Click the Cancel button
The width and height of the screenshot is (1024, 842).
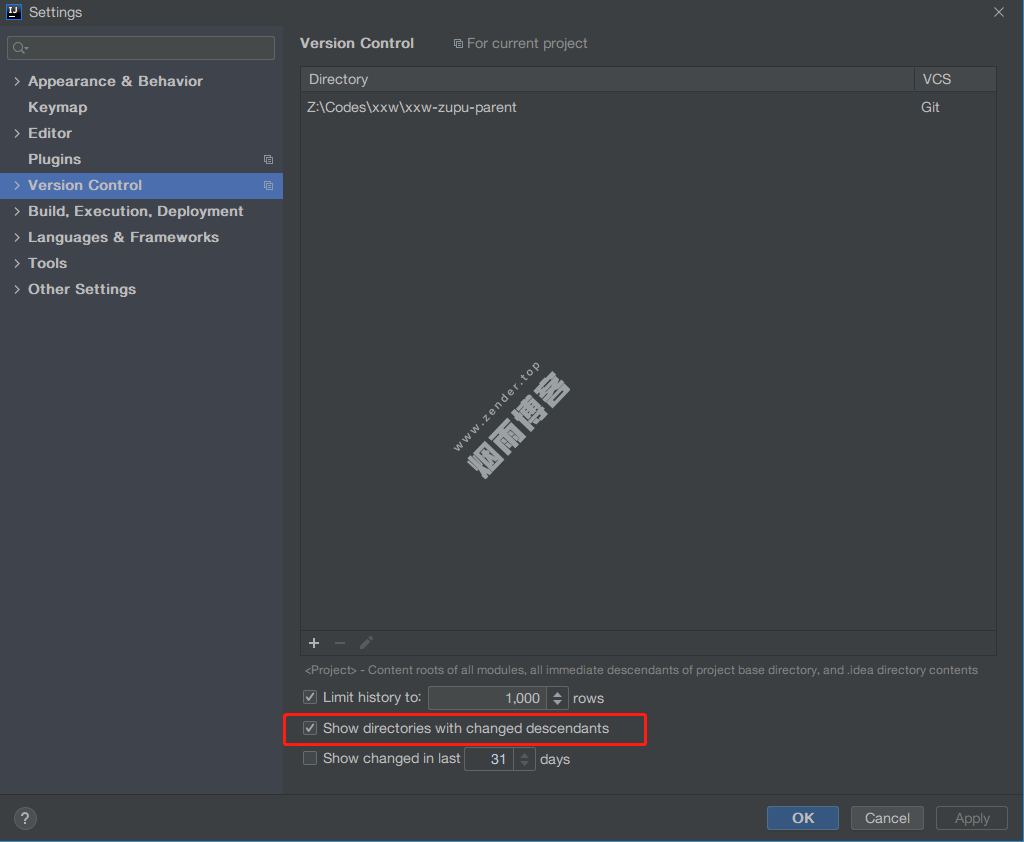(887, 818)
